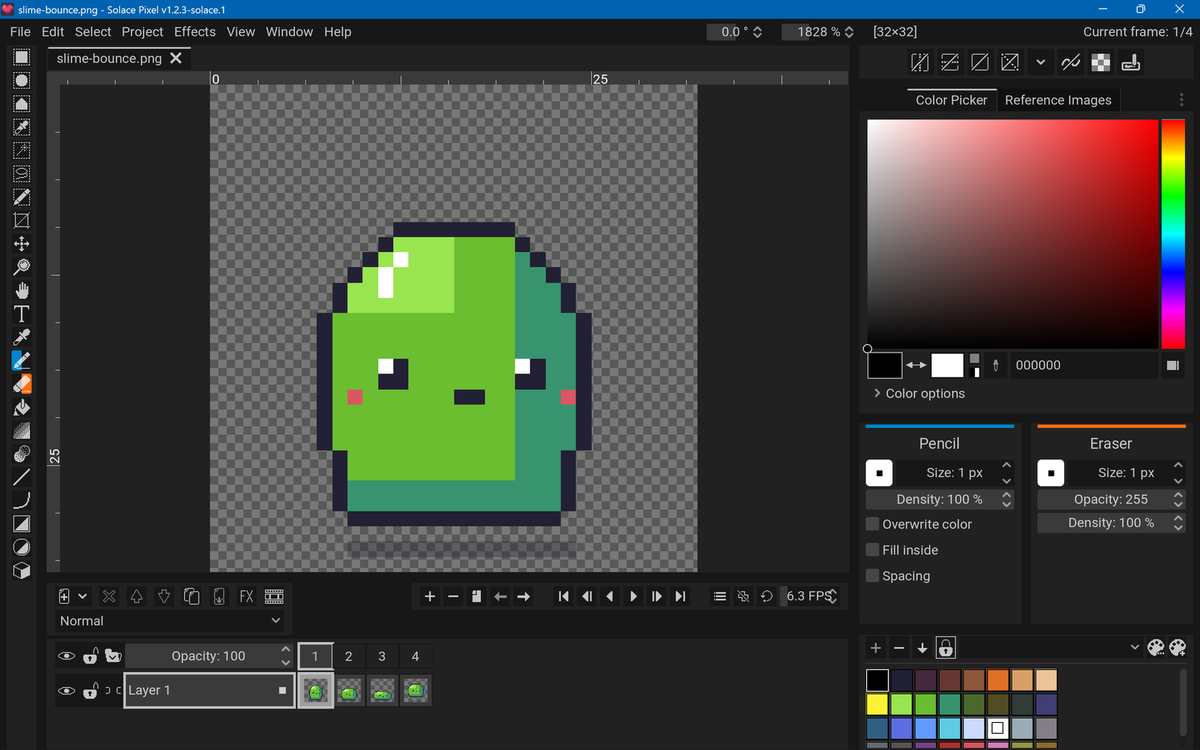Add a new animation frame
The width and height of the screenshot is (1200, 750).
(430, 596)
